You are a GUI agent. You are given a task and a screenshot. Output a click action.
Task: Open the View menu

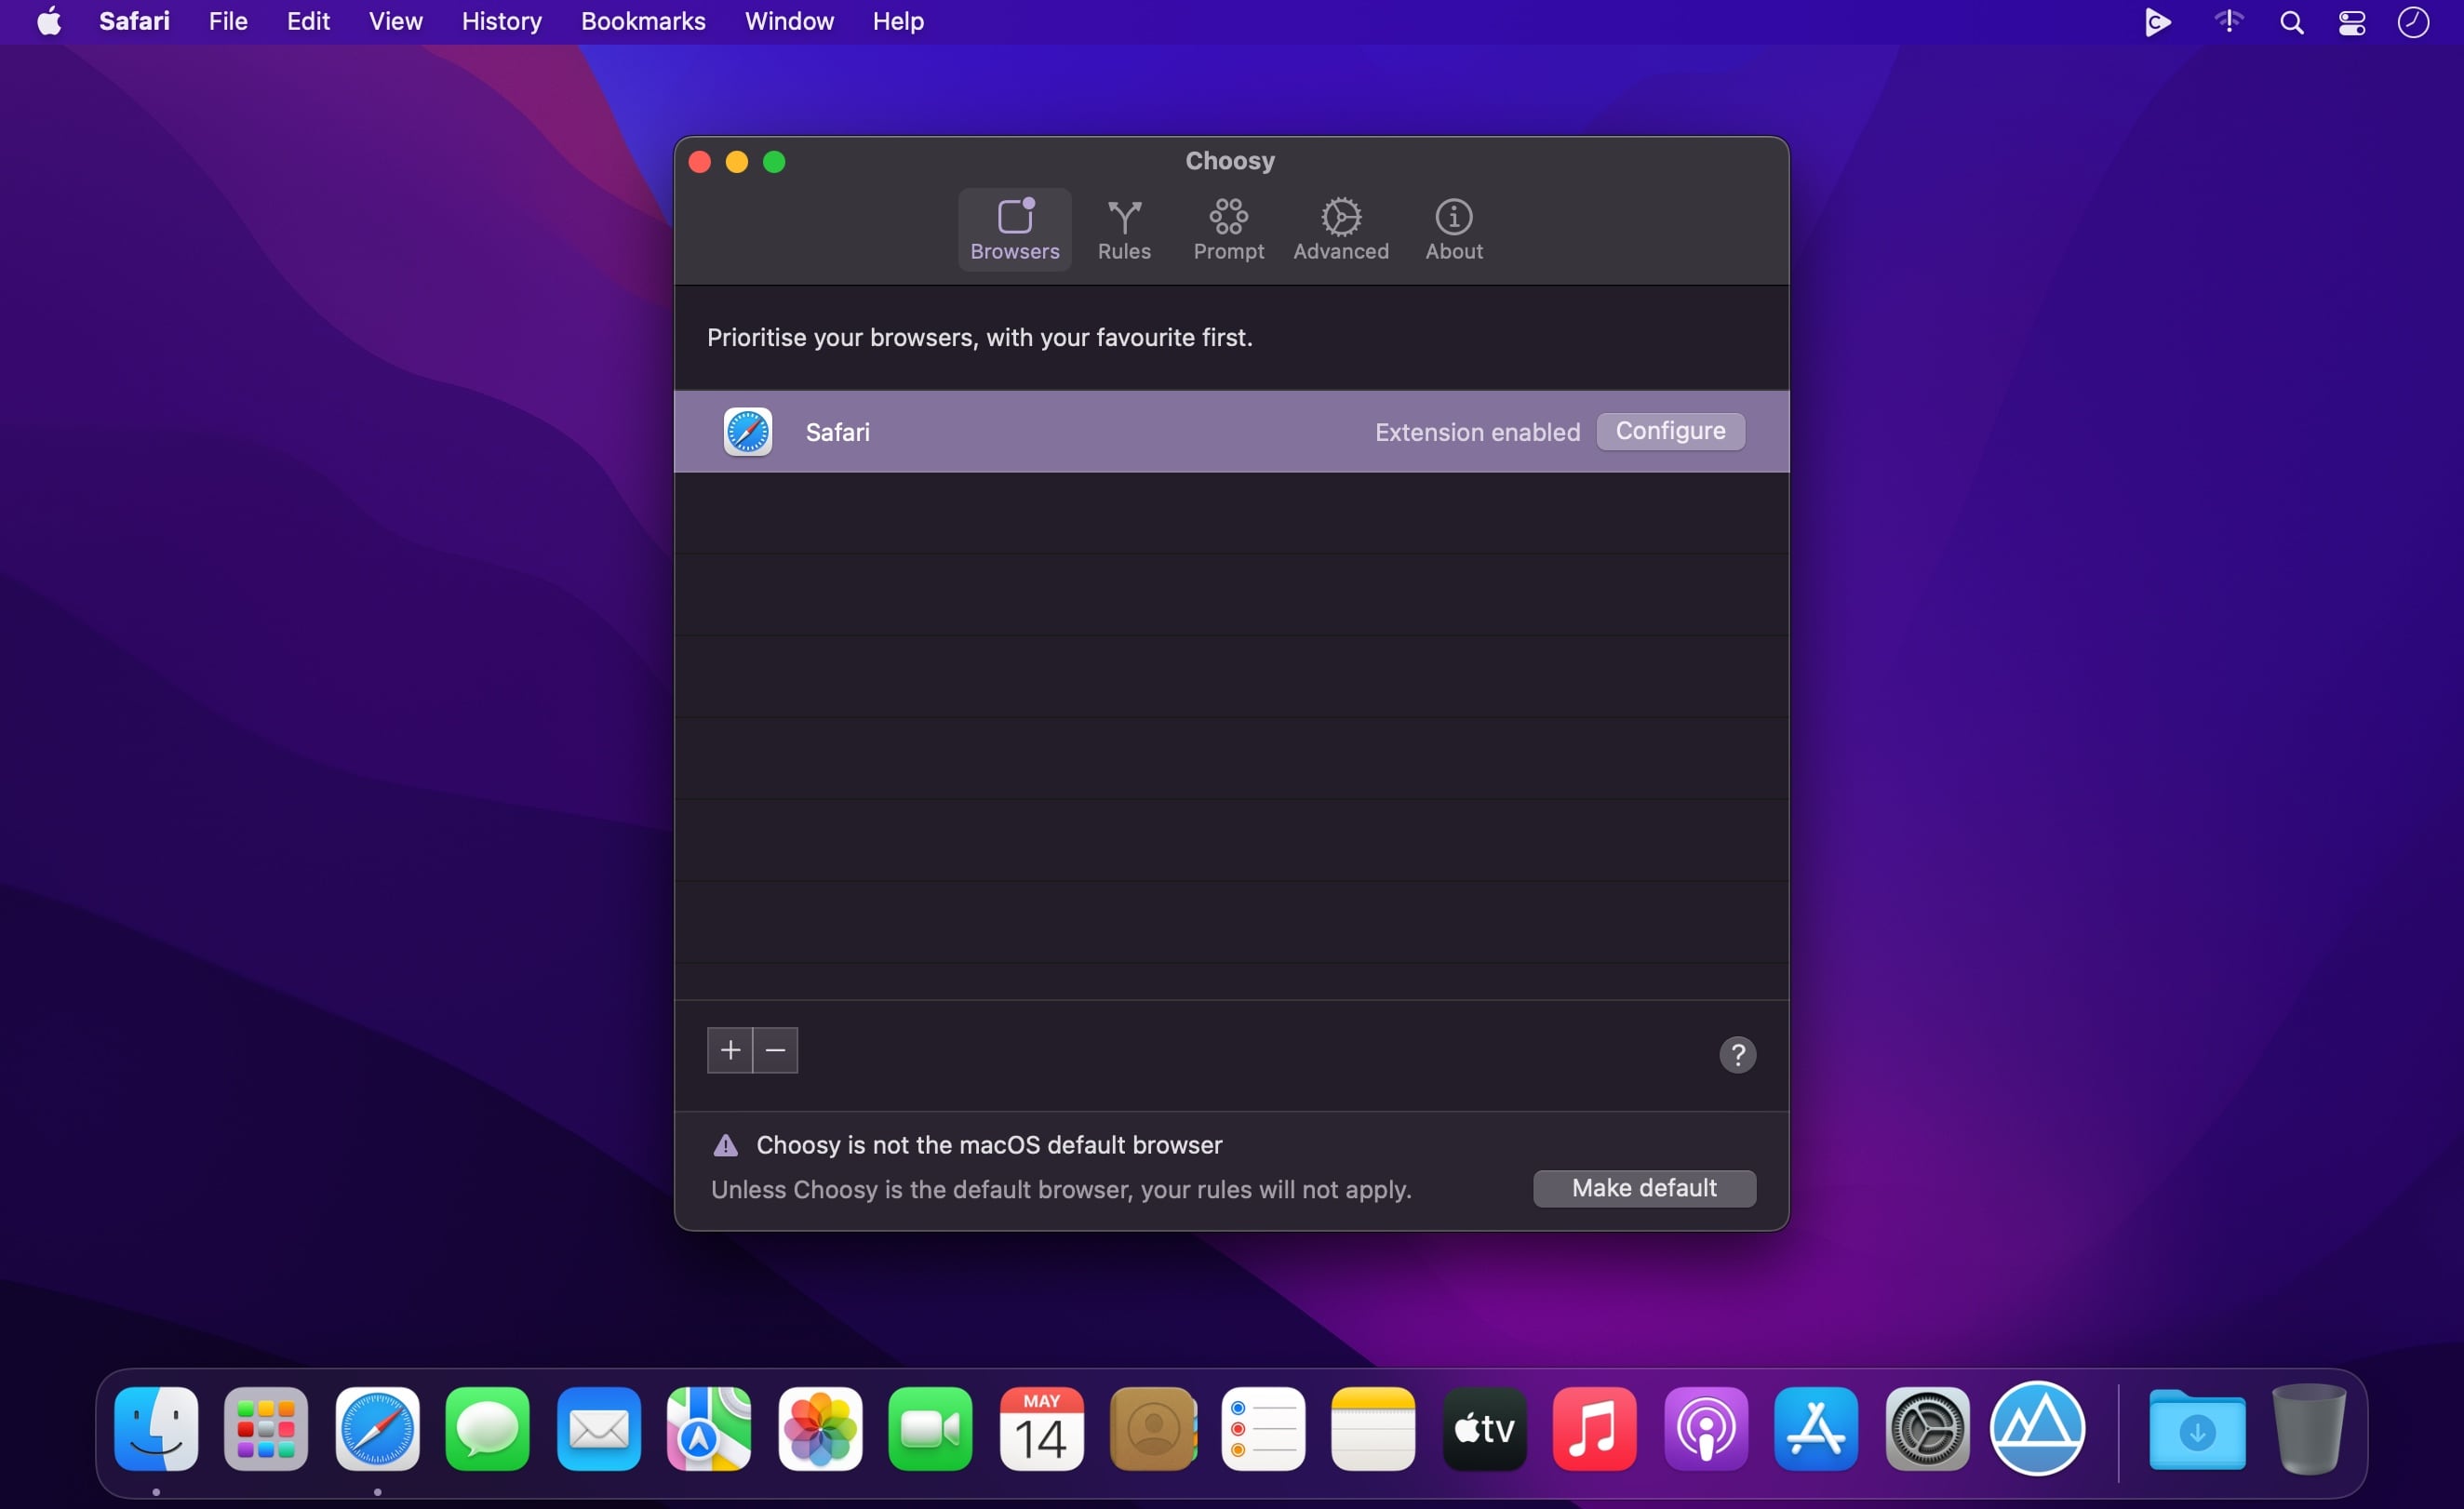tap(395, 21)
